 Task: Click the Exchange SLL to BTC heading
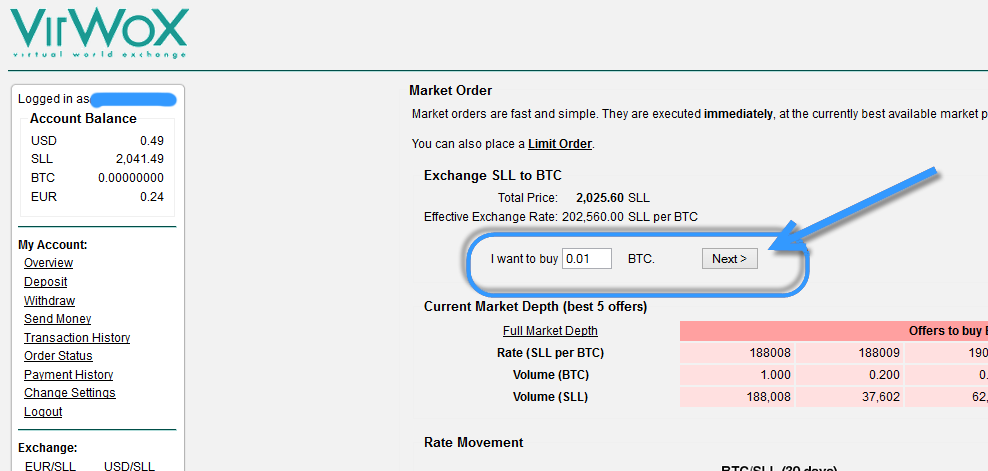493,175
